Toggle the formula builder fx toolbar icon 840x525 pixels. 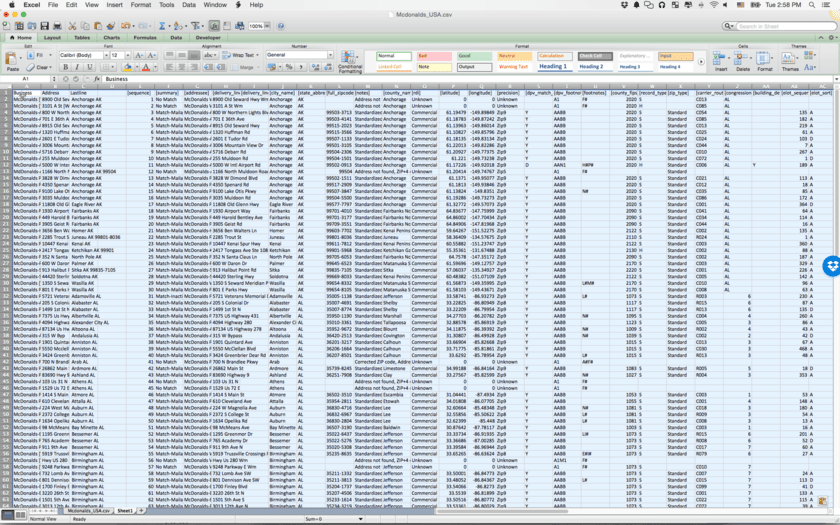point(214,26)
